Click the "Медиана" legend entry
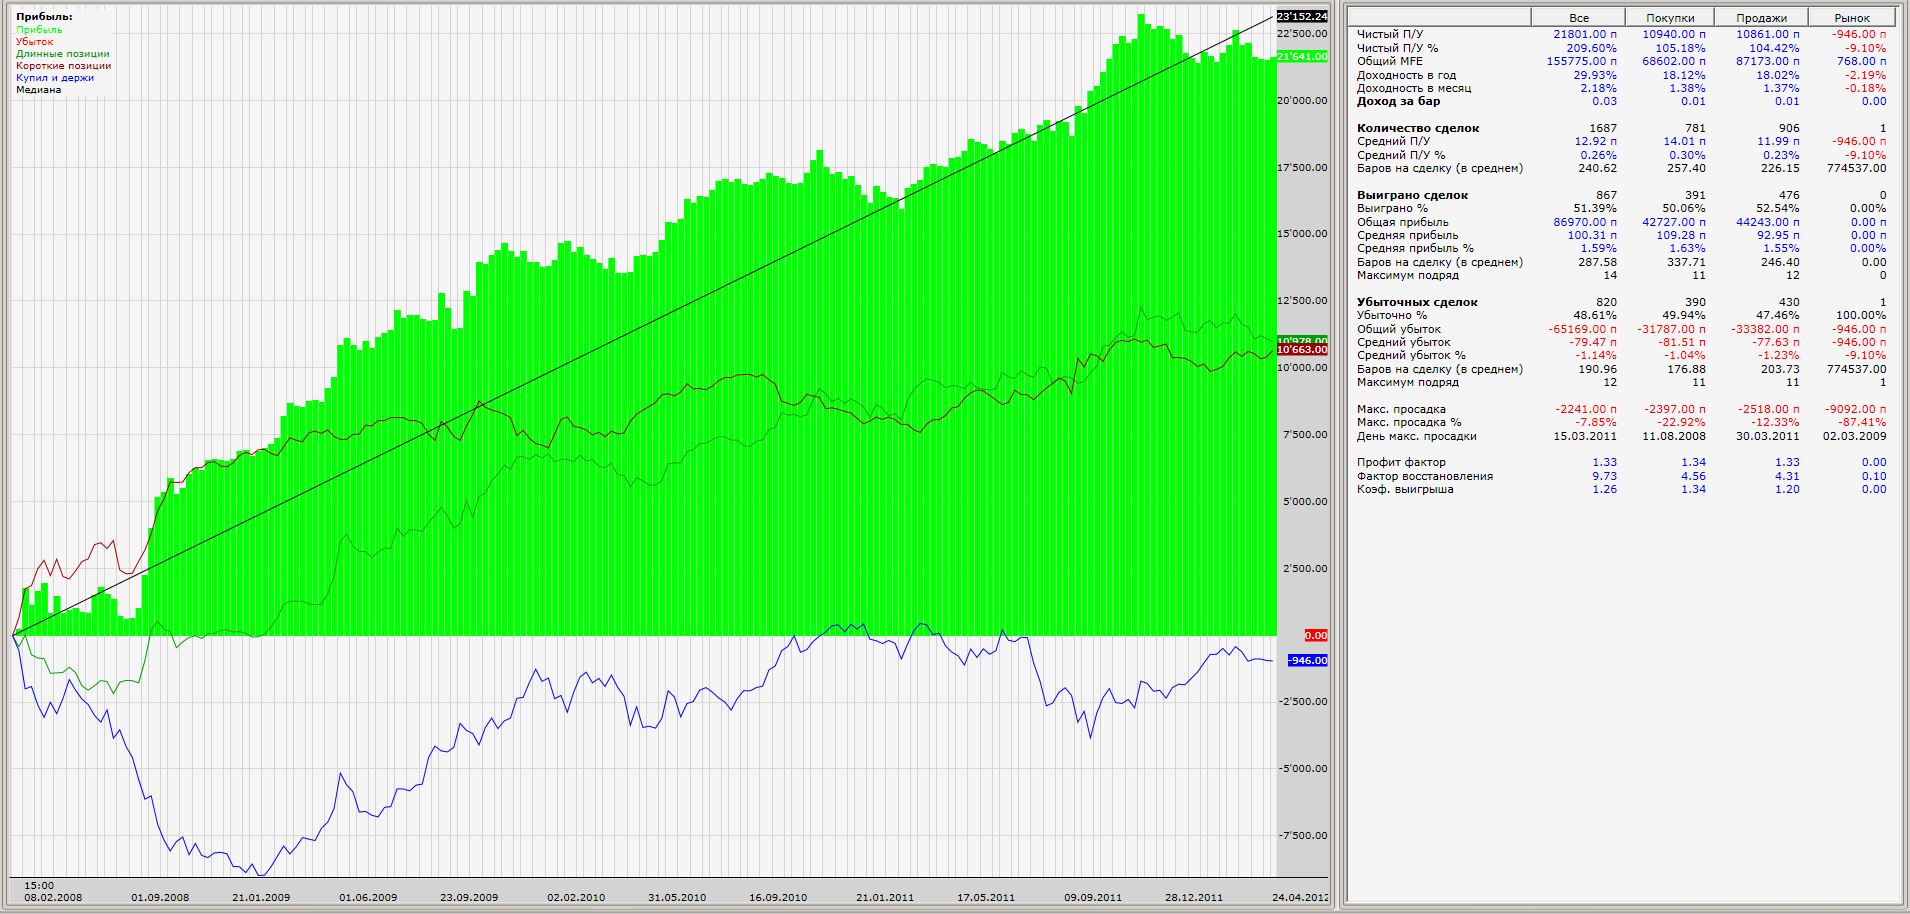 (39, 90)
